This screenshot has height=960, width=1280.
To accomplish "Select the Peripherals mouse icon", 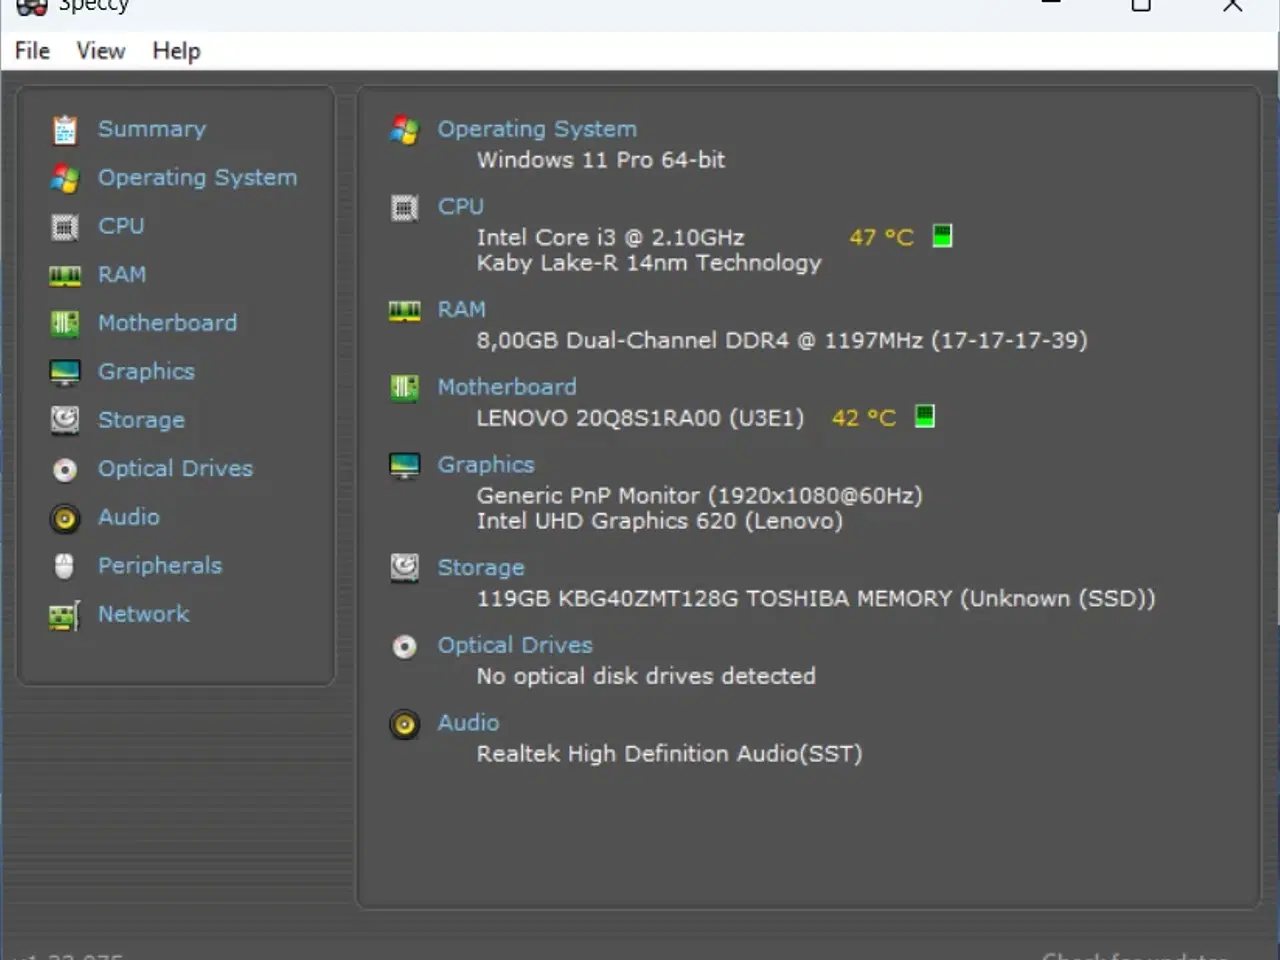I will click(x=64, y=566).
